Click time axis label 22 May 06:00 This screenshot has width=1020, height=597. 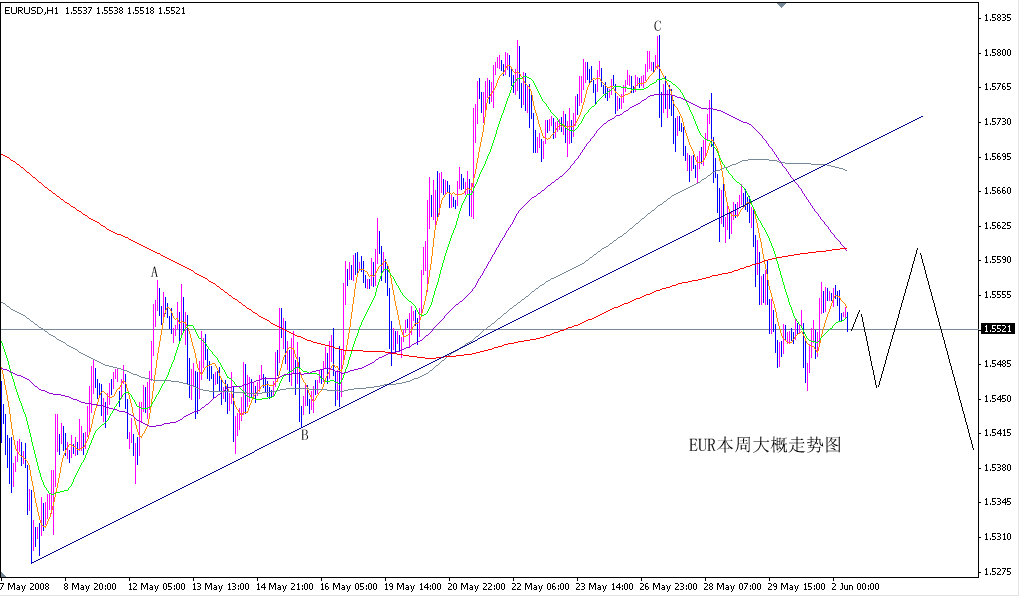click(541, 587)
